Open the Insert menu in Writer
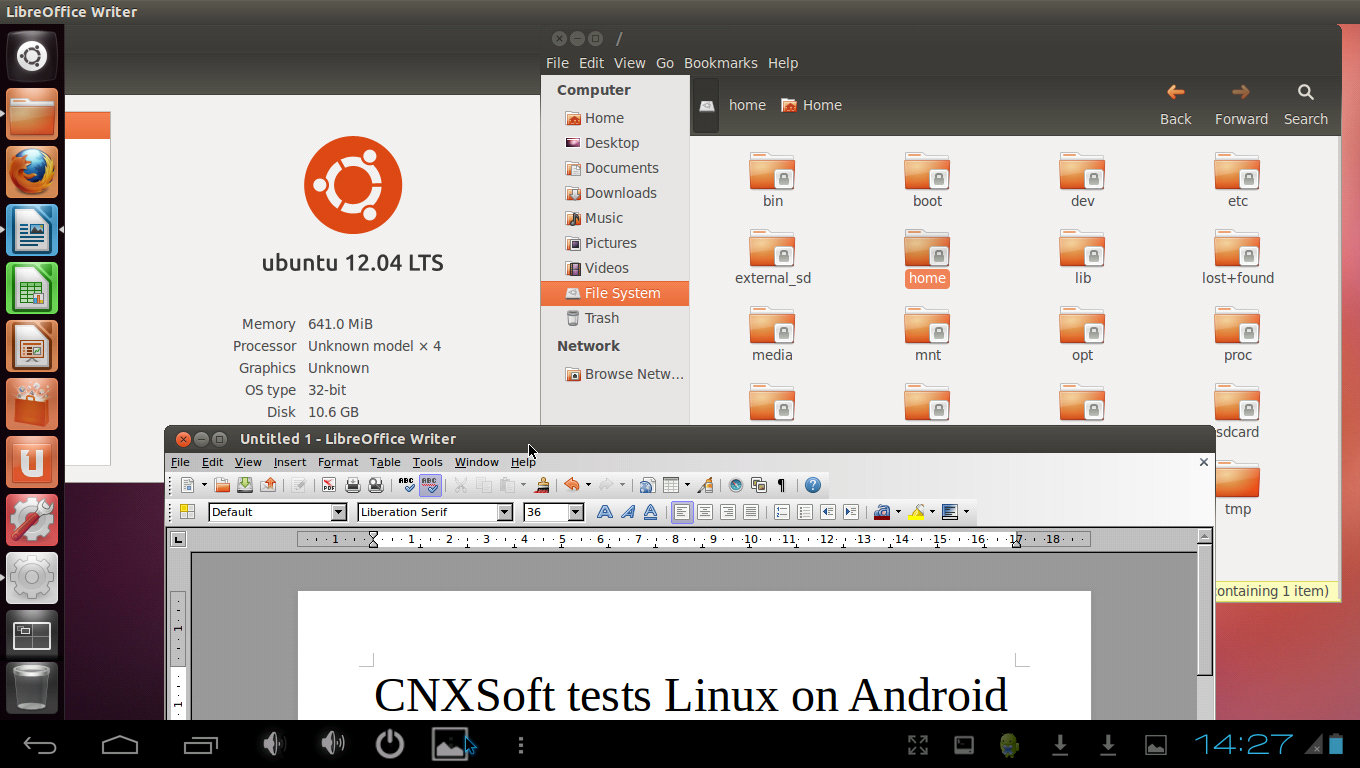The height and width of the screenshot is (768, 1360). pyautogui.click(x=290, y=462)
